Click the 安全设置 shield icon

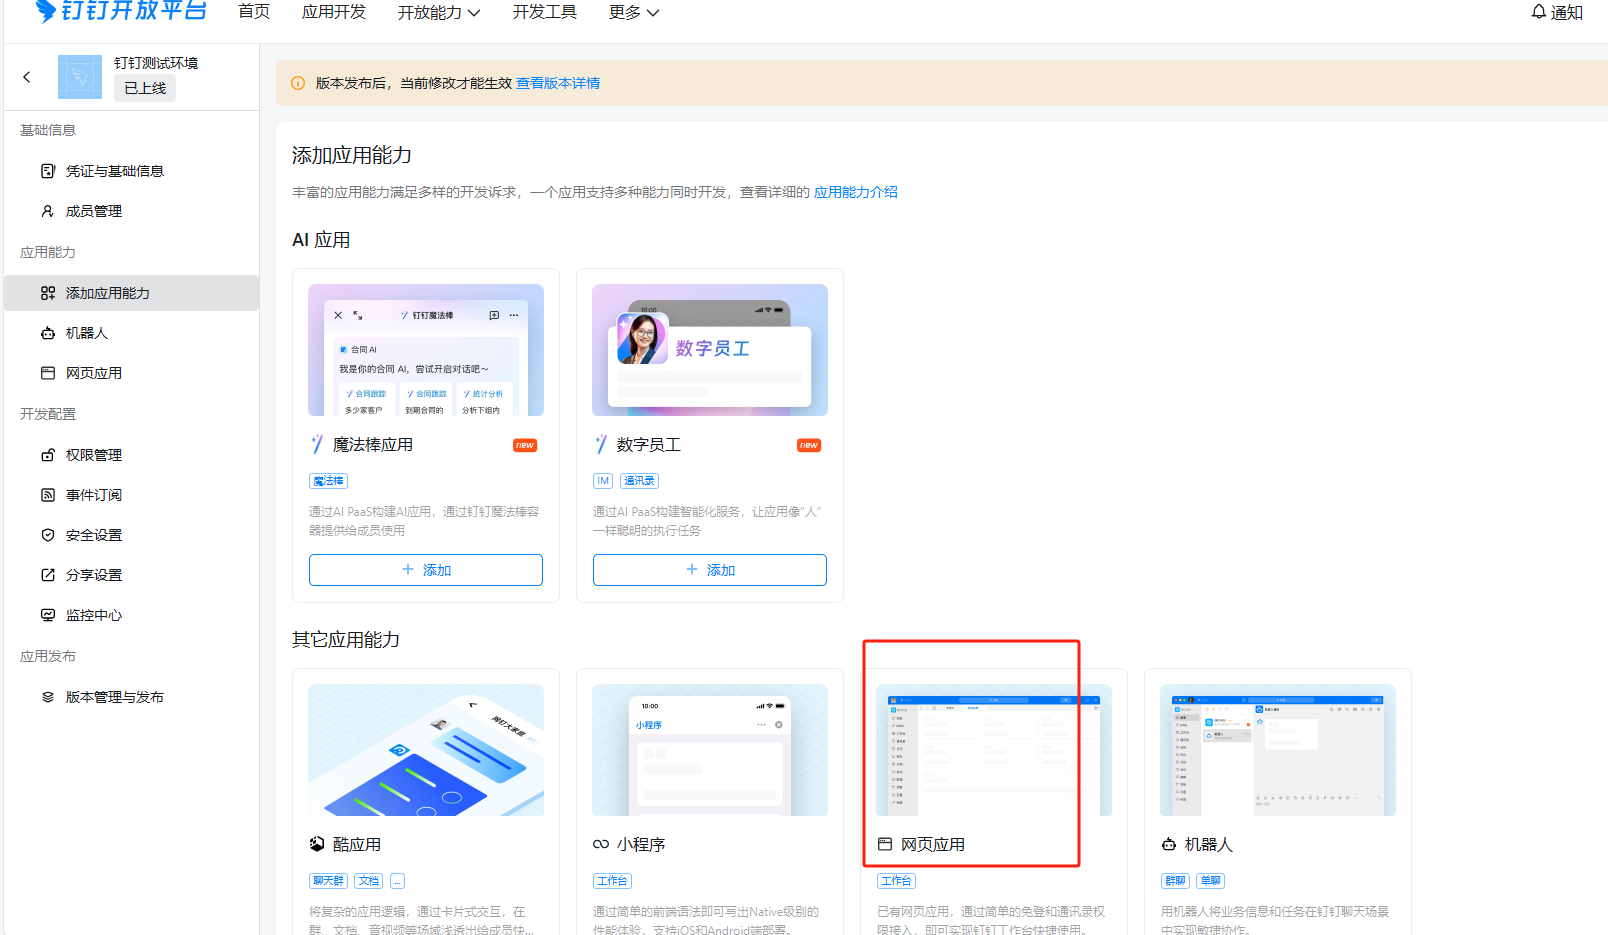pos(47,535)
